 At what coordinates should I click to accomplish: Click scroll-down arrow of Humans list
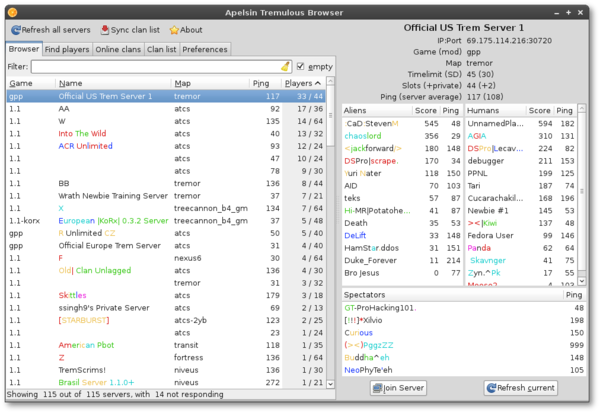pos(582,281)
